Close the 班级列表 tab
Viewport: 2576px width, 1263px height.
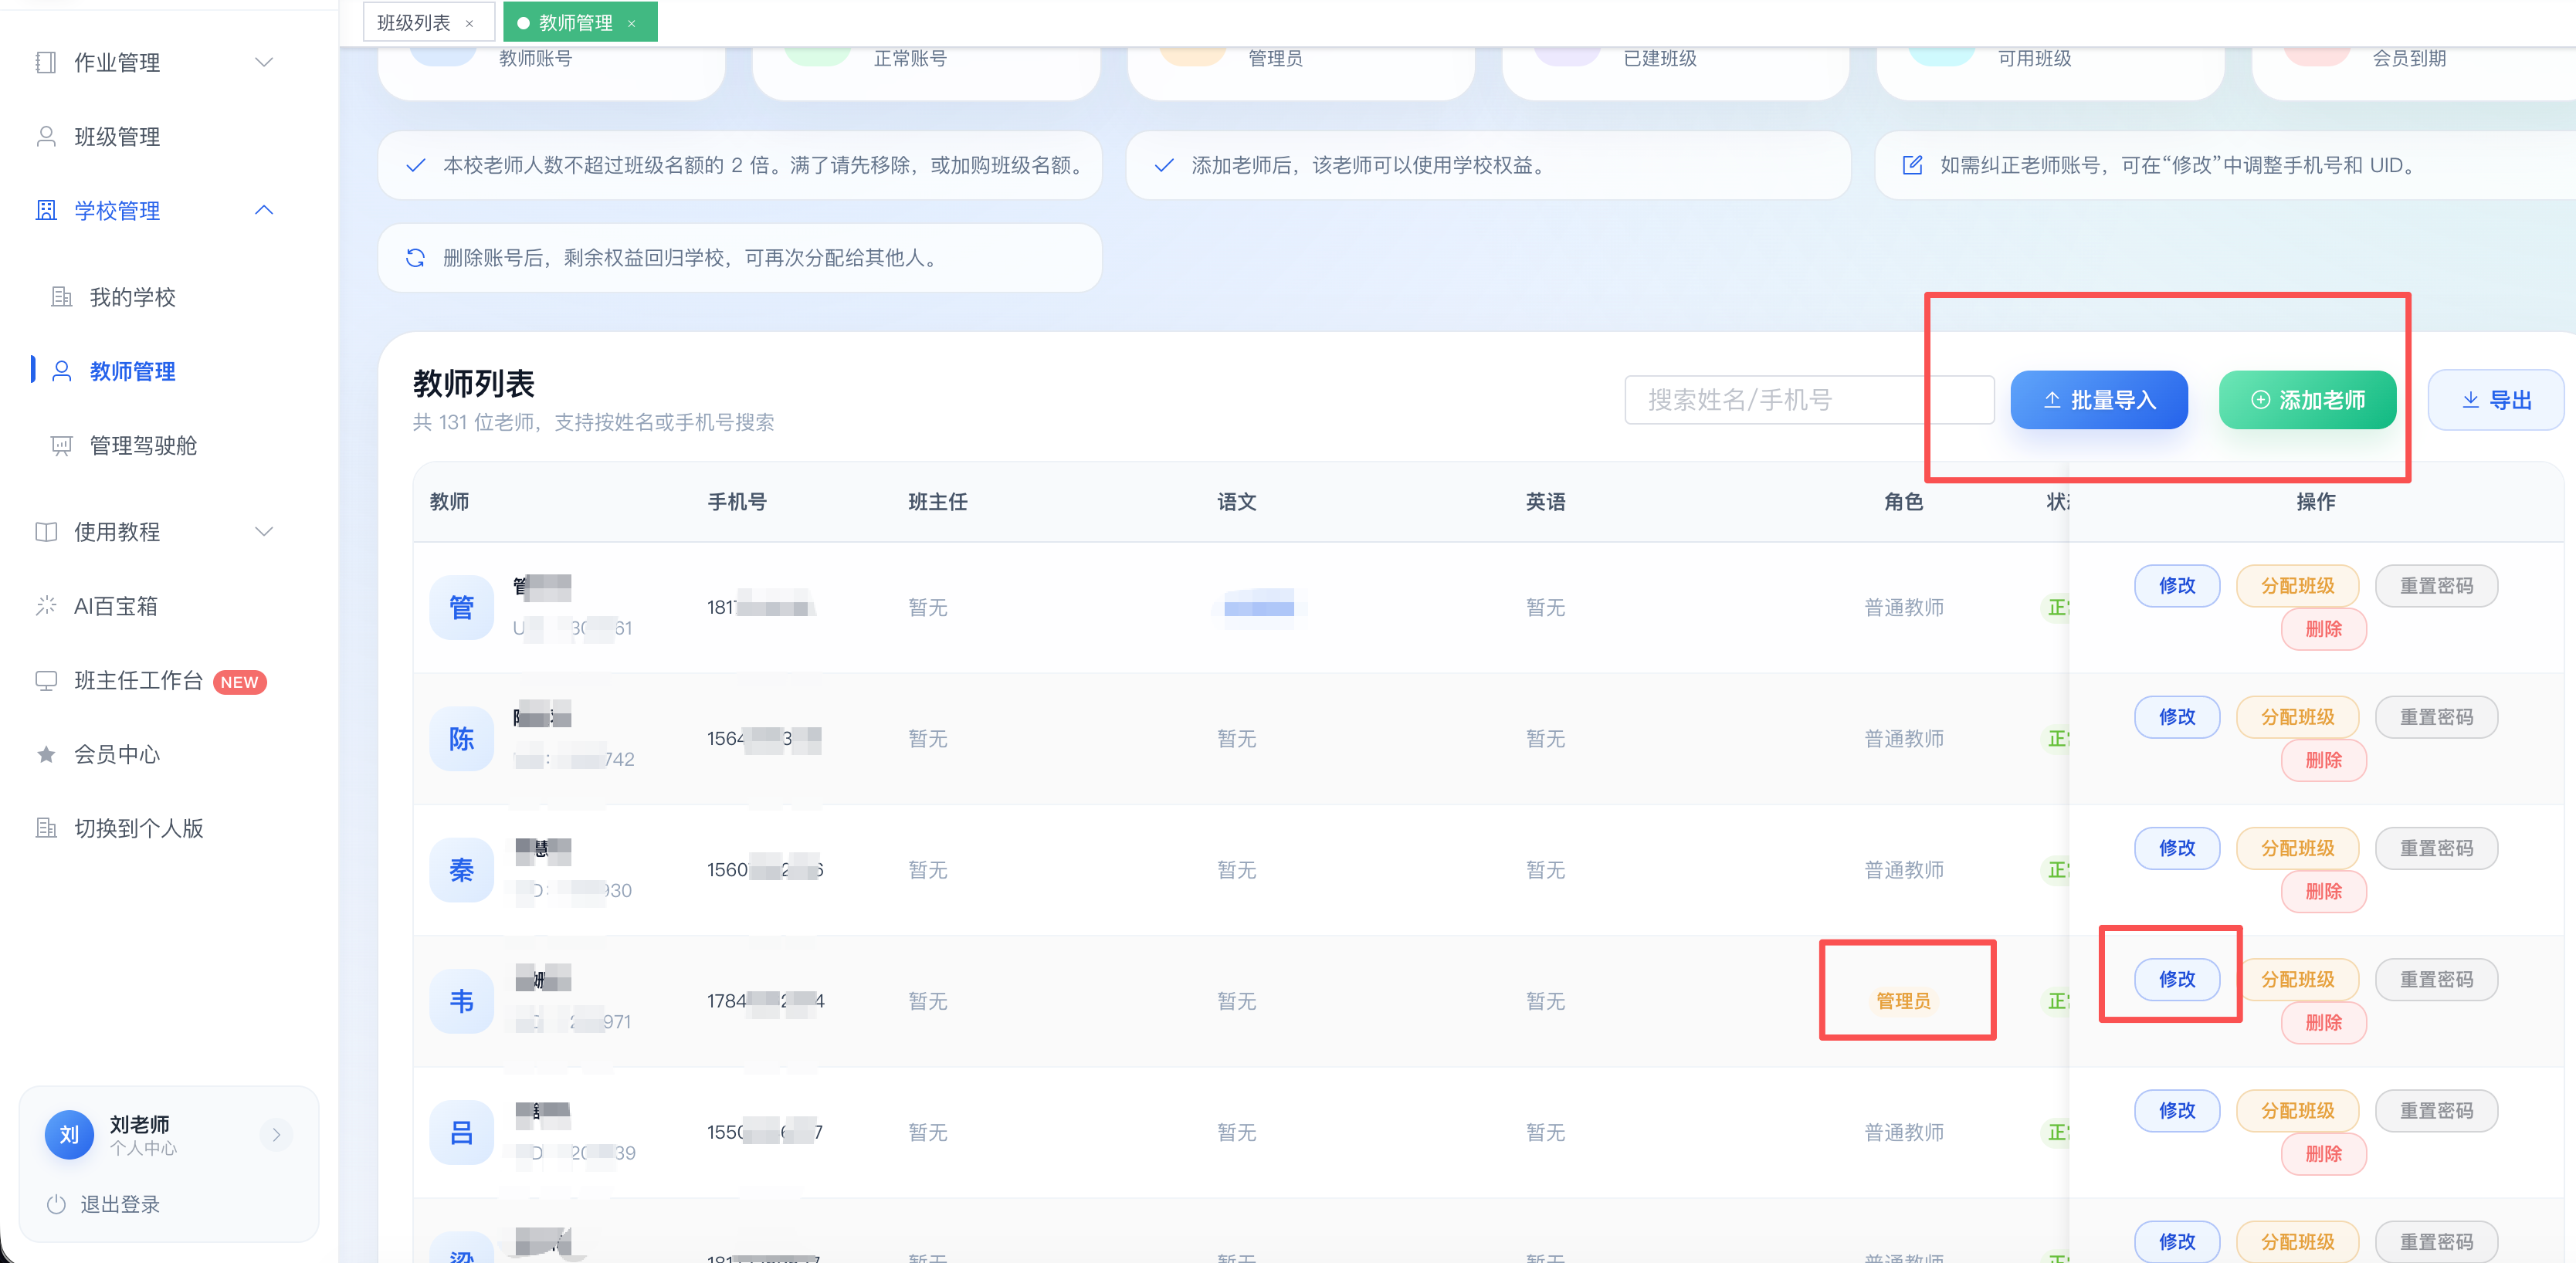469,23
